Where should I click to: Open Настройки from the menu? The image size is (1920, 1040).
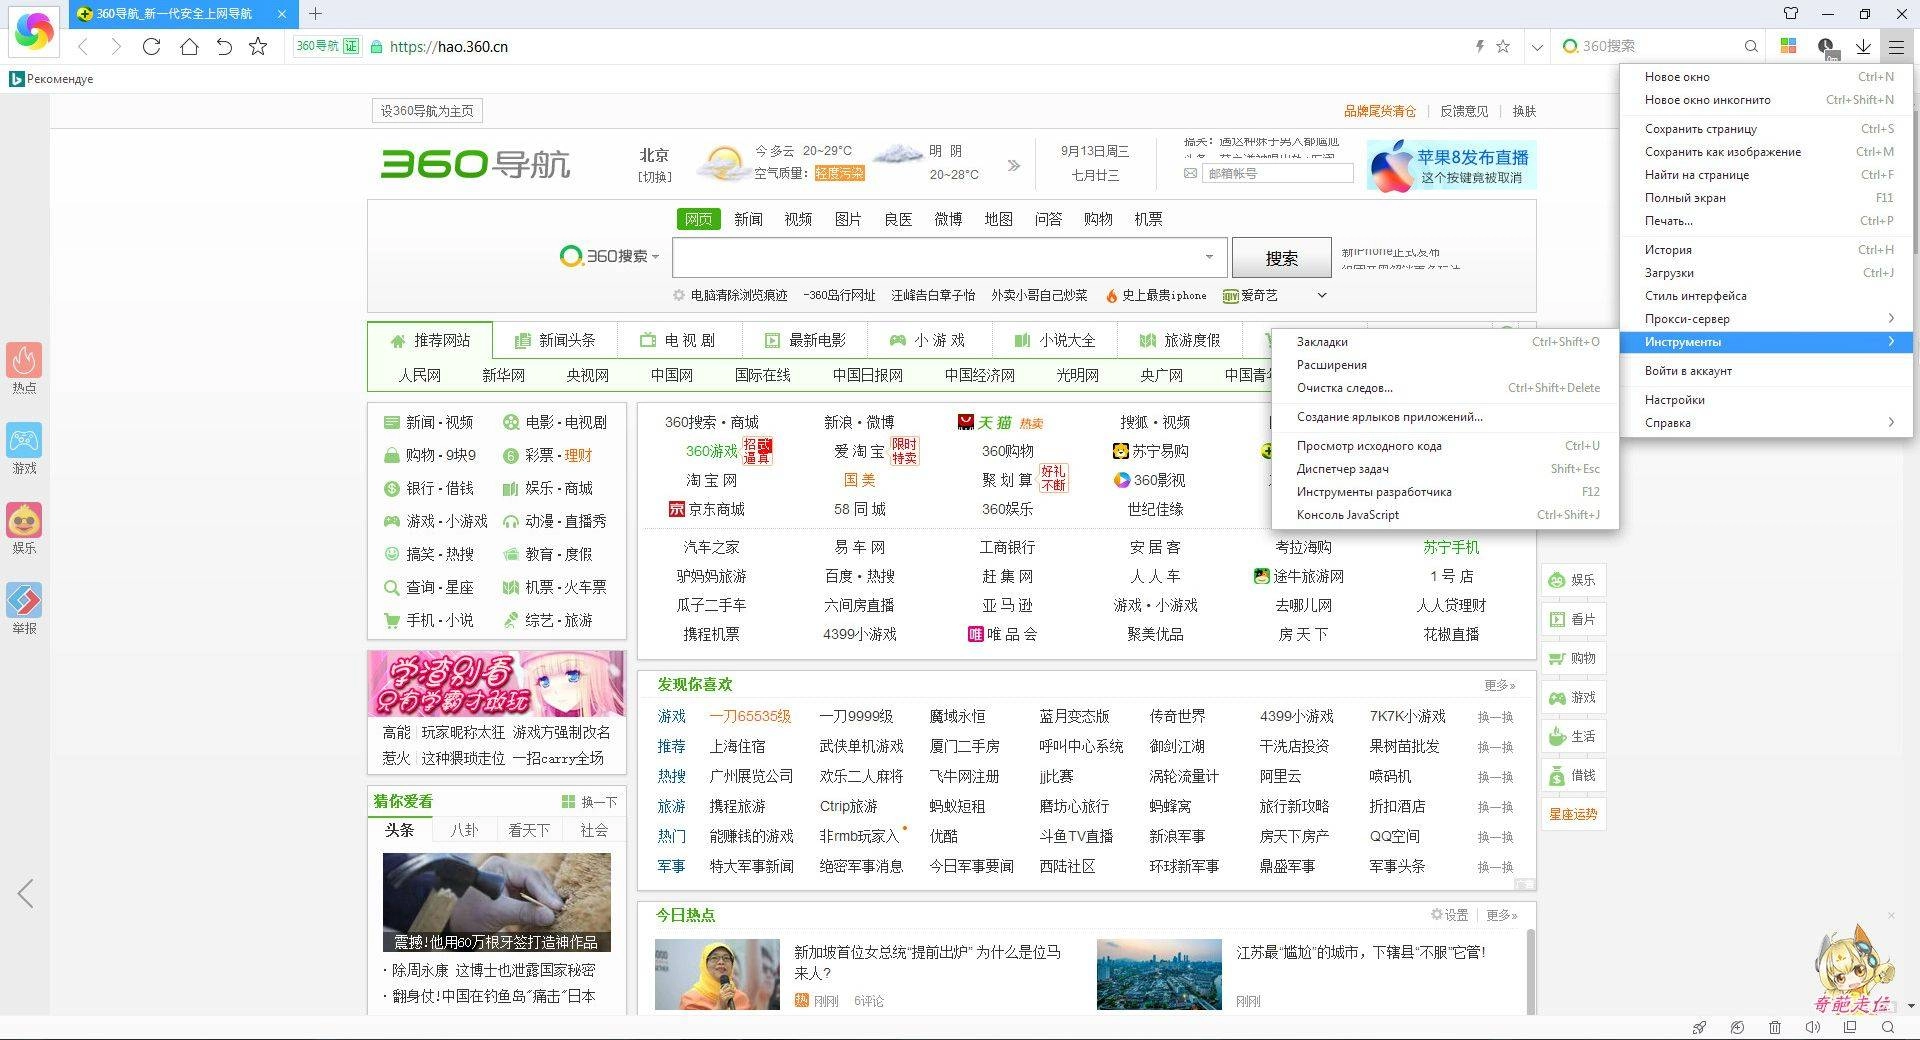[1766, 400]
